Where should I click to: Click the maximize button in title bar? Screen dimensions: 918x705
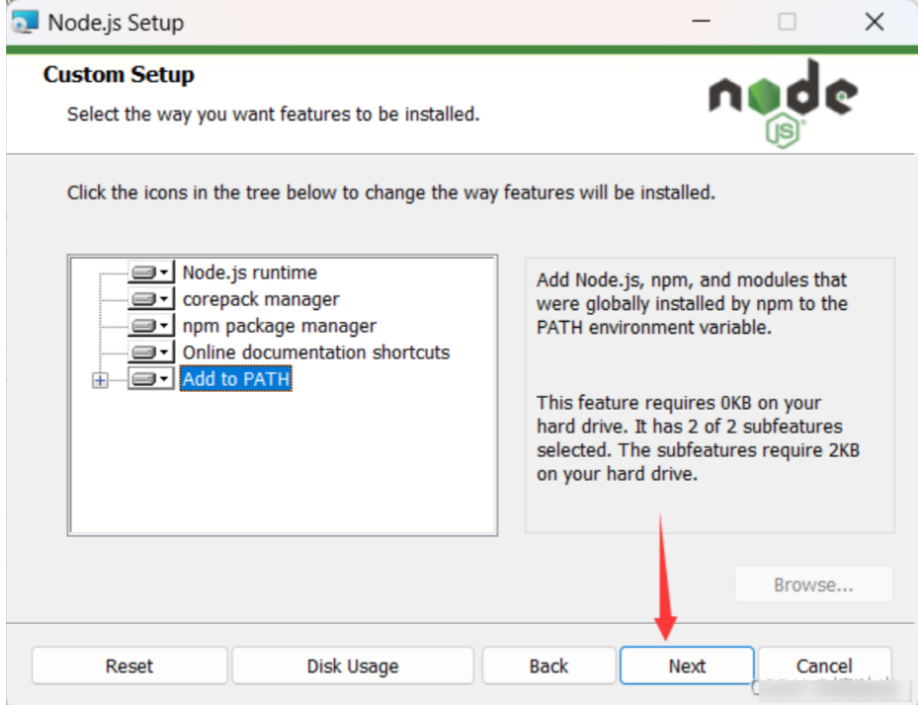pos(787,22)
